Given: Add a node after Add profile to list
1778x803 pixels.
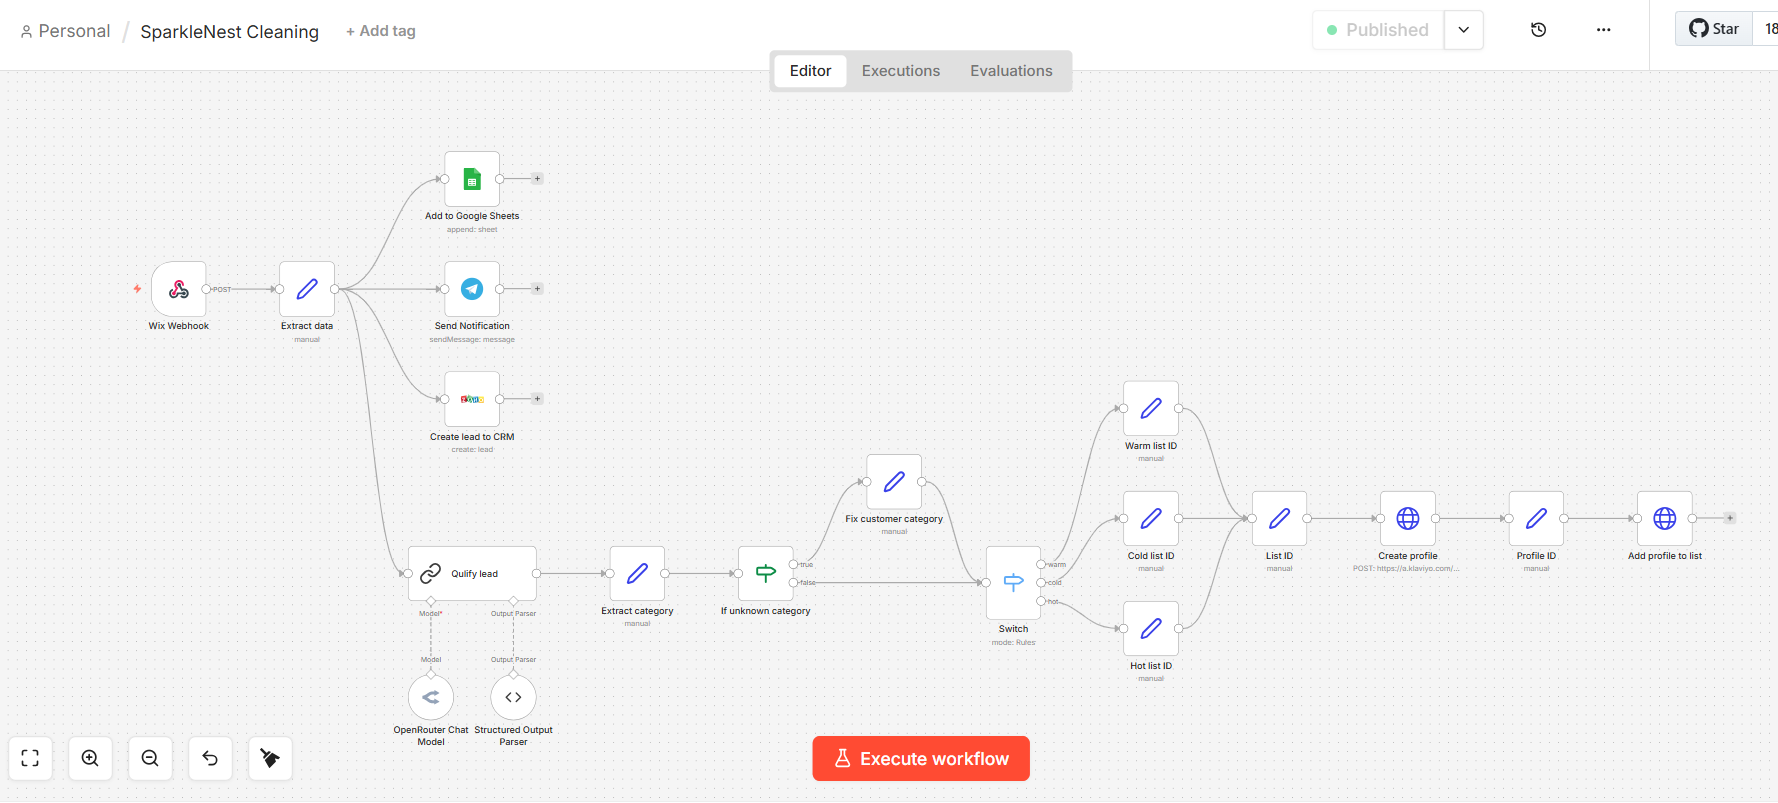Looking at the screenshot, I should pos(1730,518).
